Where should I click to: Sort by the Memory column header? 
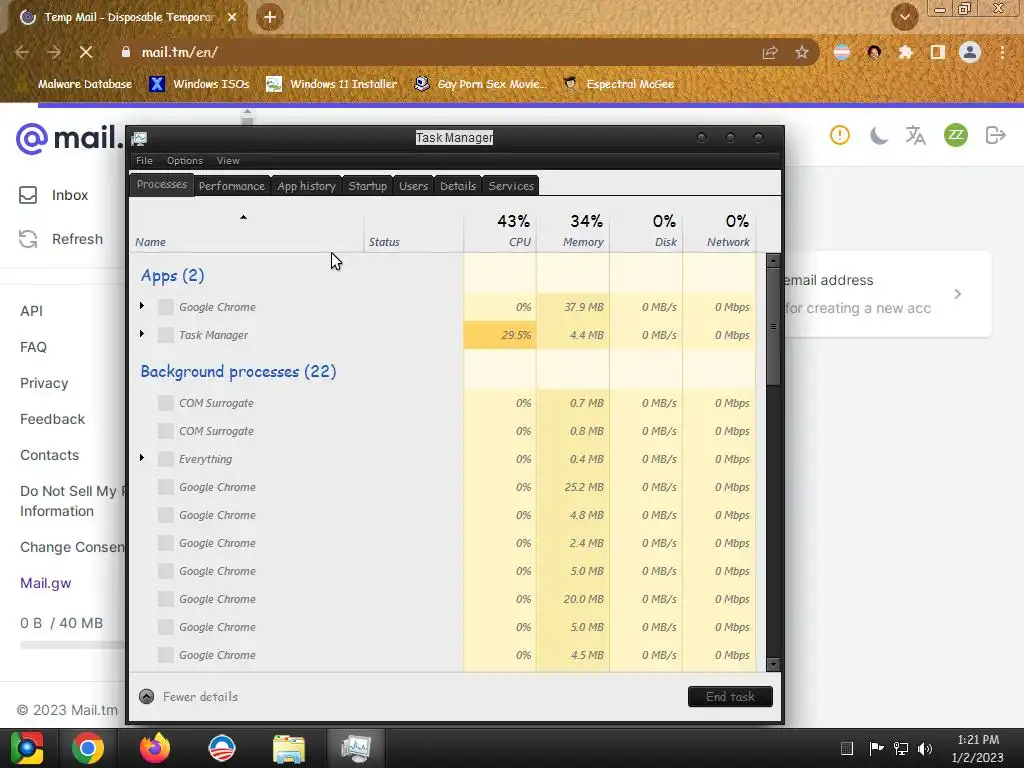(x=573, y=231)
